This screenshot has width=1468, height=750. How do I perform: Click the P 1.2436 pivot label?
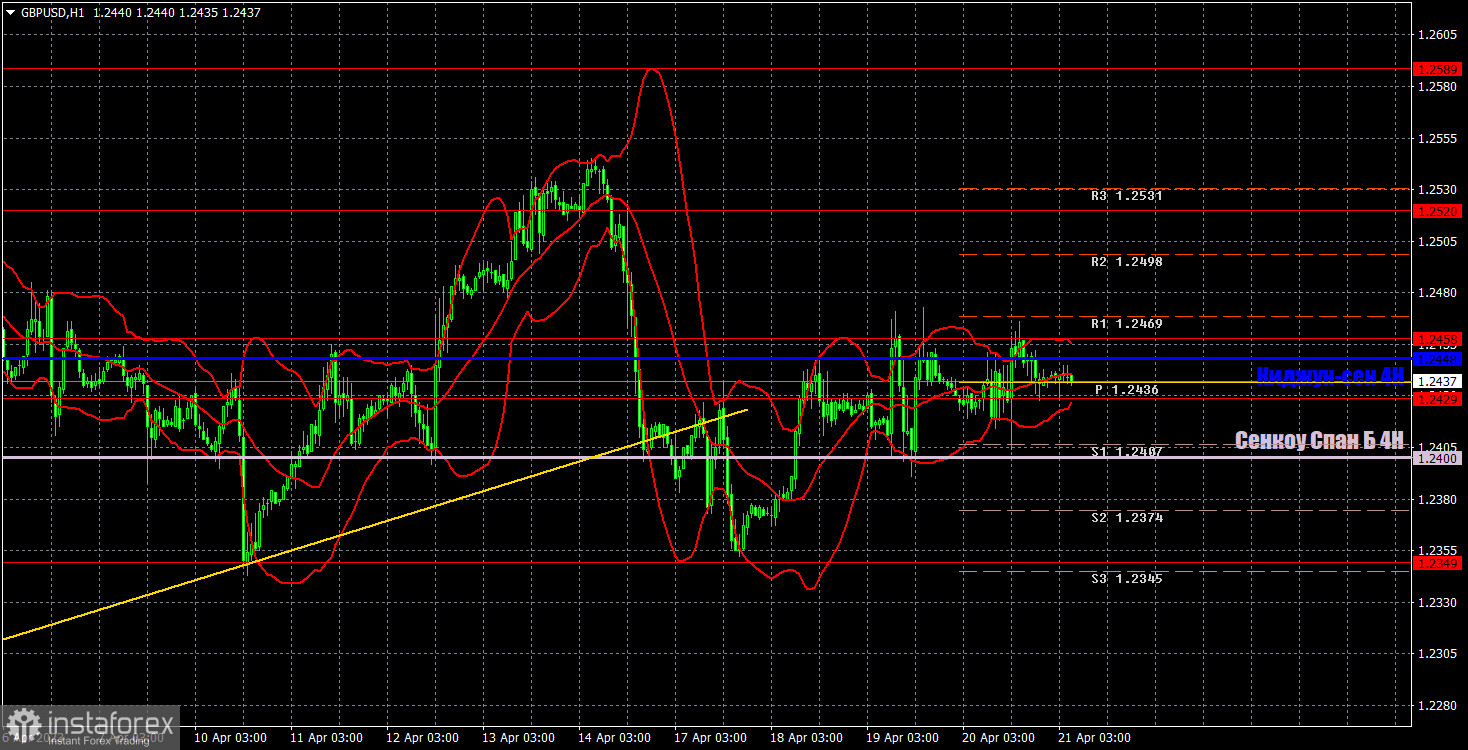pyautogui.click(x=1127, y=390)
